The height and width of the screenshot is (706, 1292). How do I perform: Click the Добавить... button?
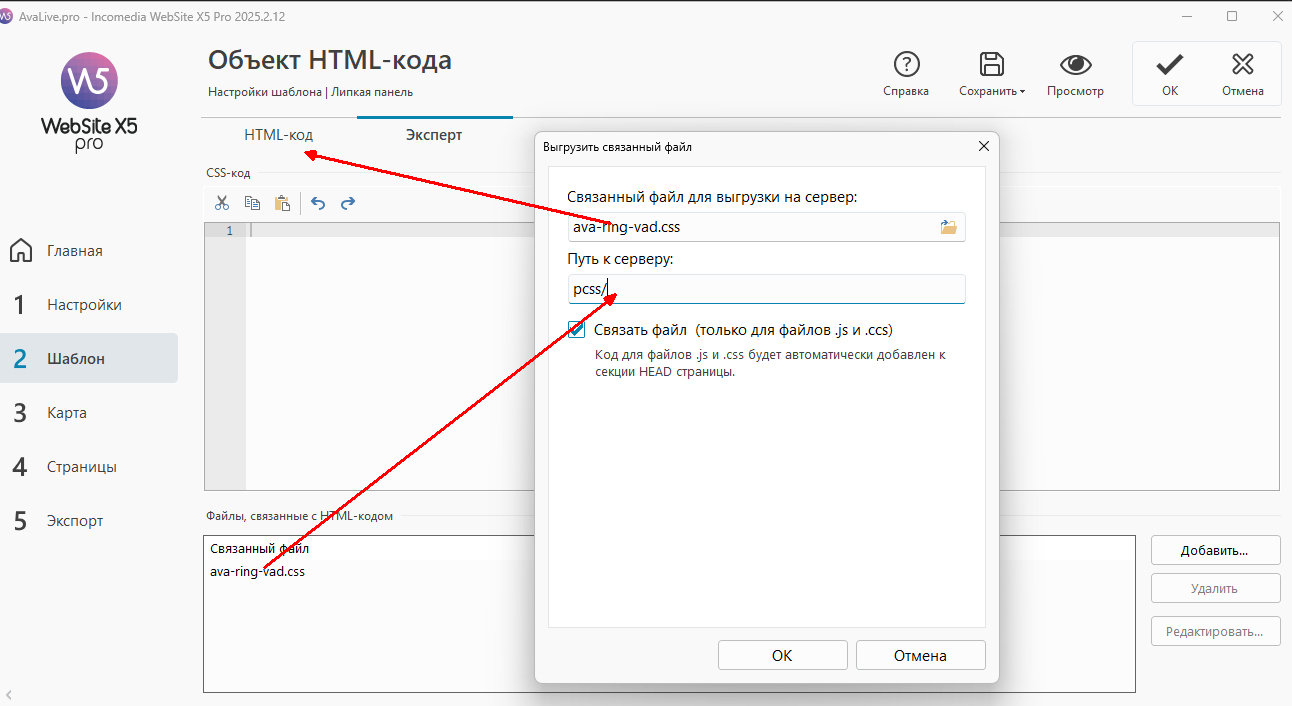coord(1215,550)
